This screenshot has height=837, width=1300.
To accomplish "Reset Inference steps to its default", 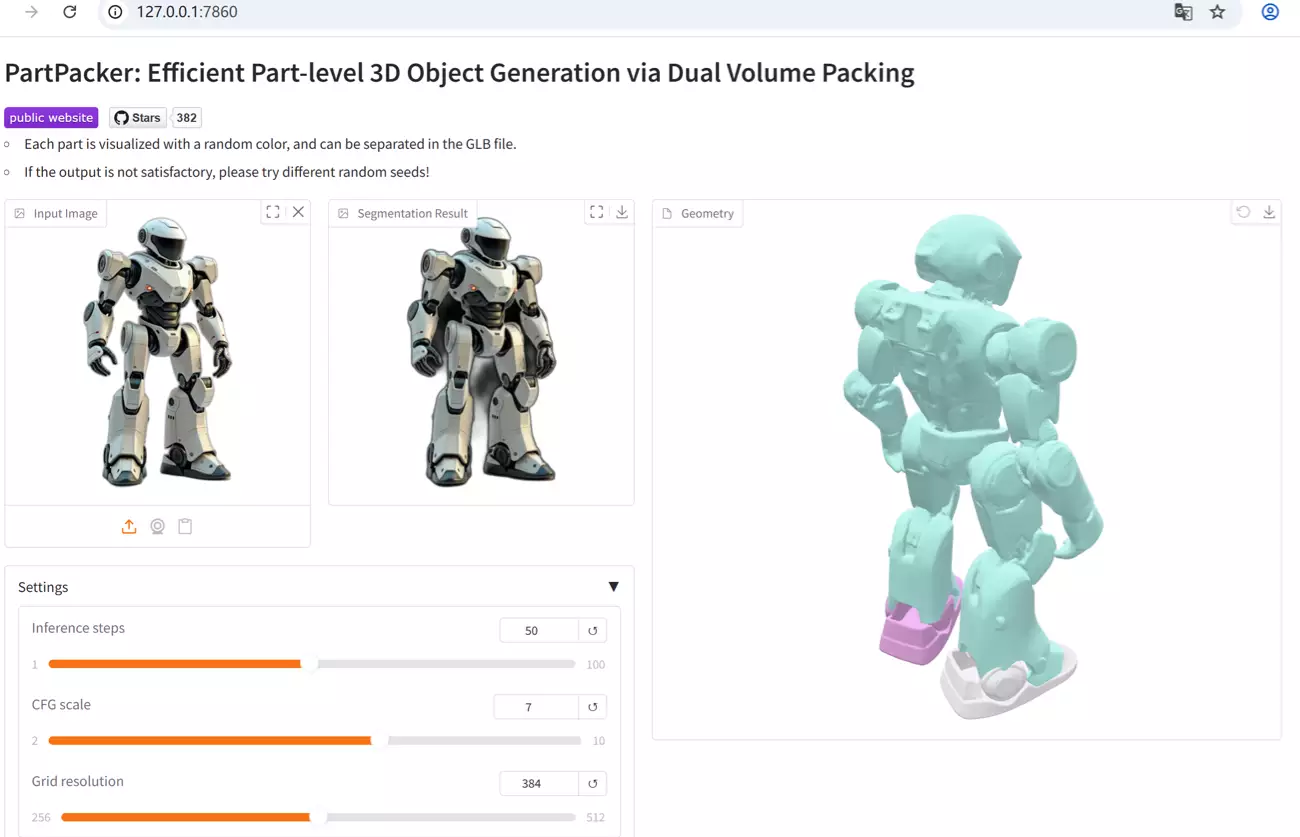I will [593, 630].
